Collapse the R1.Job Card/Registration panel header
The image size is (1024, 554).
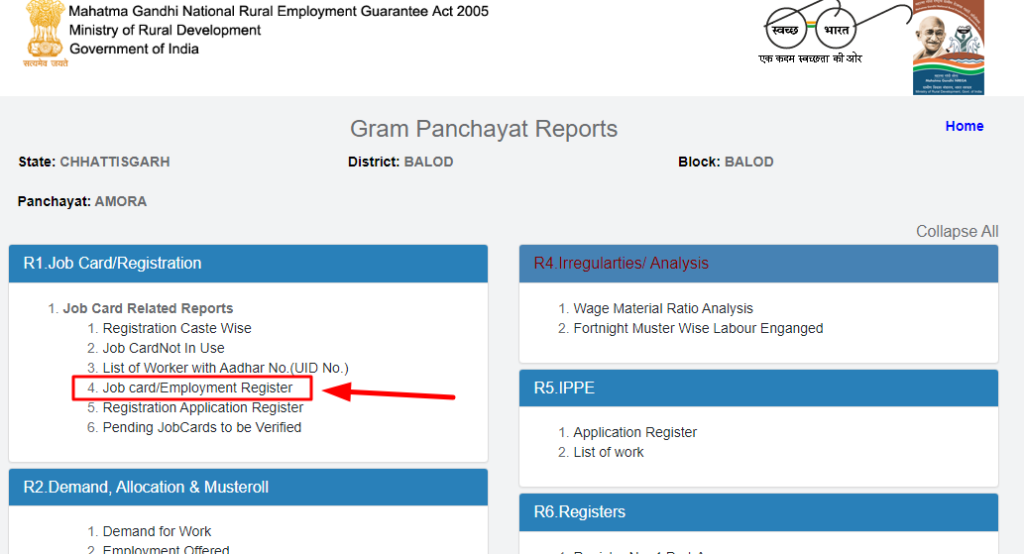point(248,263)
